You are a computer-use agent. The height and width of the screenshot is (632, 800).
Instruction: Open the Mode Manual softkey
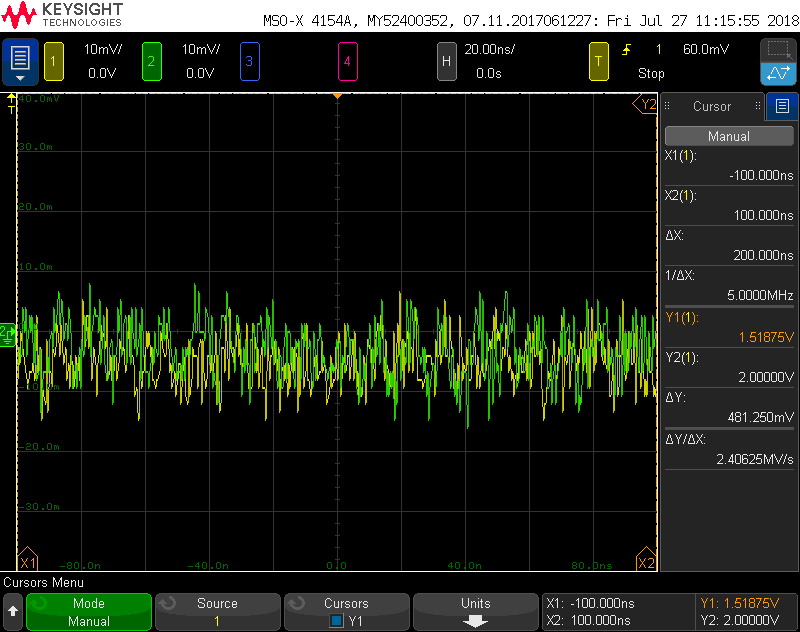89,612
